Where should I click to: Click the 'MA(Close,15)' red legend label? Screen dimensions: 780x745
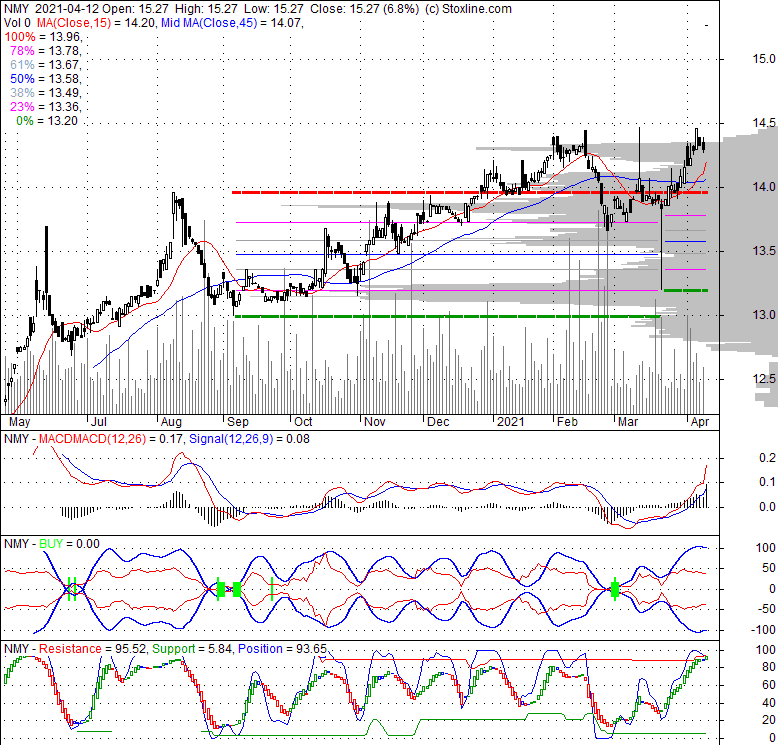(74, 23)
